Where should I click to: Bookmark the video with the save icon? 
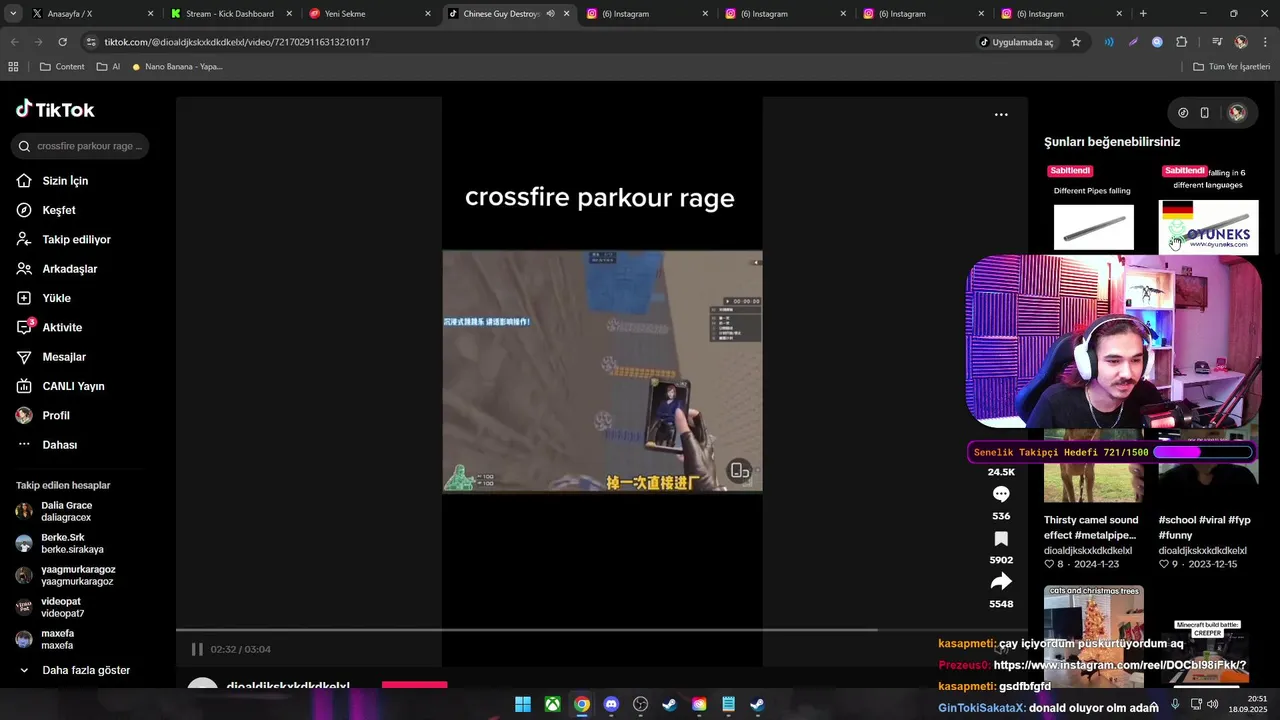tap(1001, 539)
